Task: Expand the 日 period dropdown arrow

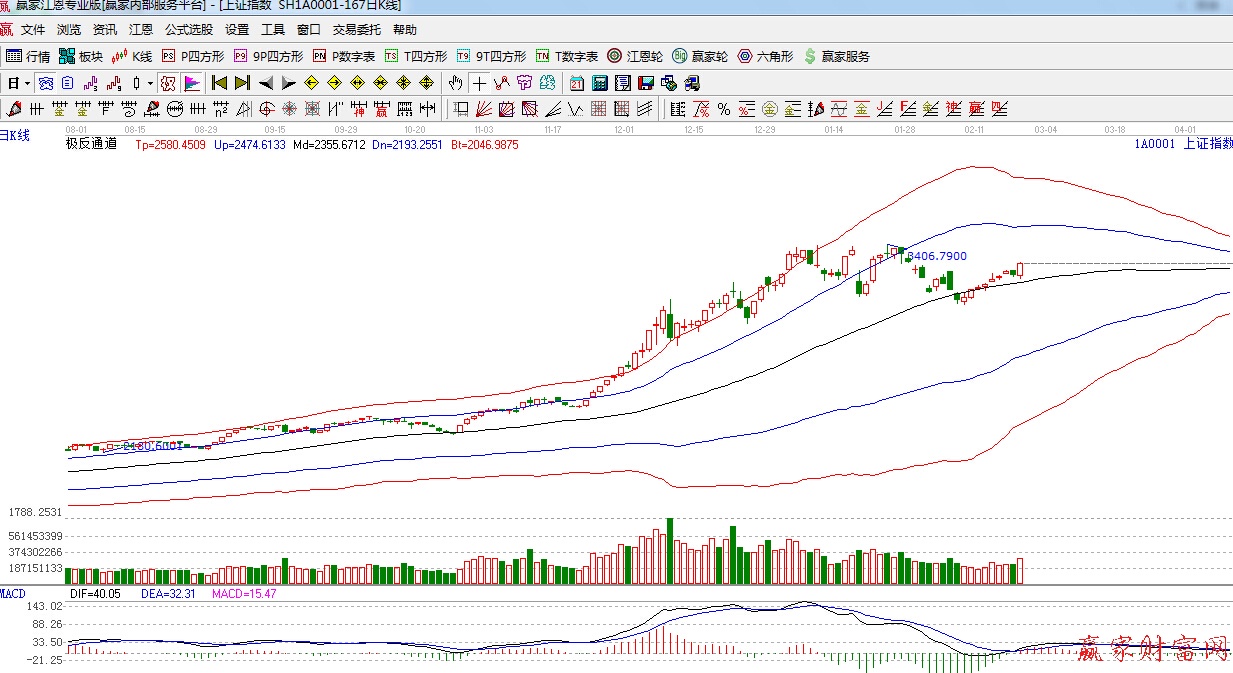Action: (x=27, y=83)
